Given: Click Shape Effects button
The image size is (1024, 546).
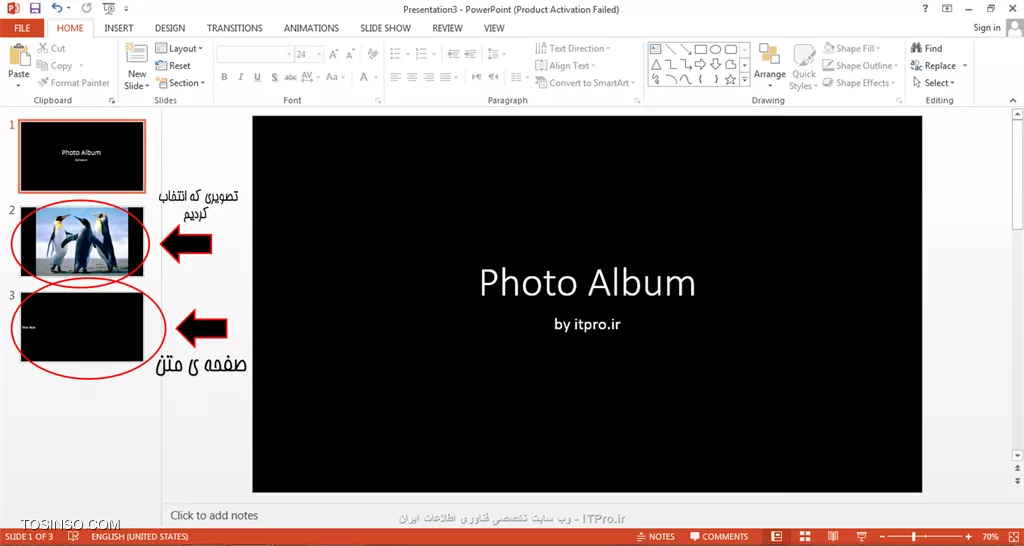Looking at the screenshot, I should (x=857, y=83).
